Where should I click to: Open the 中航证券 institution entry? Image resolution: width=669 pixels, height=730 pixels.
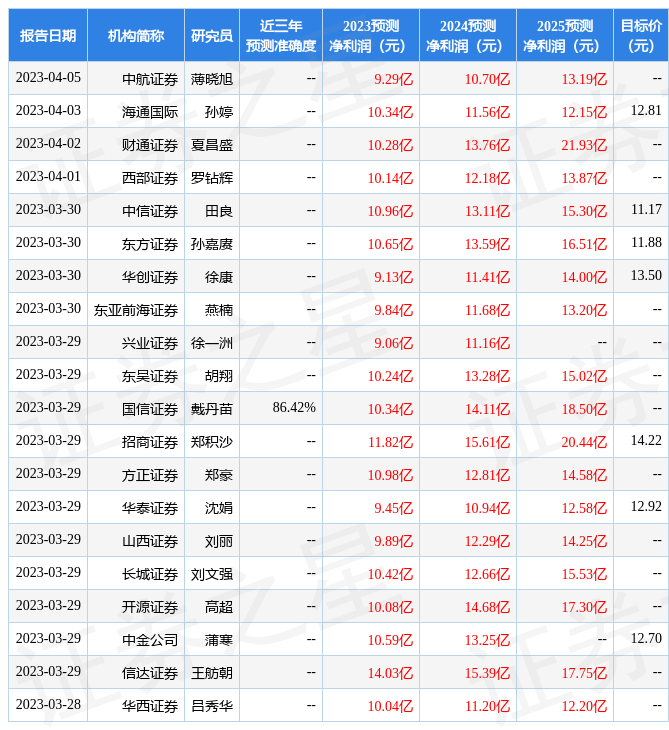tap(150, 78)
